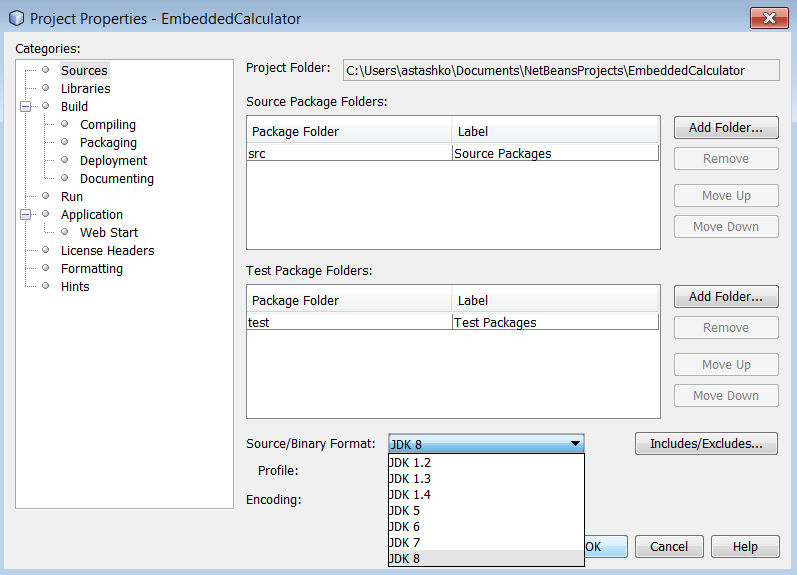
Task: Click Add Folder for Test Package Folders
Action: 725,297
